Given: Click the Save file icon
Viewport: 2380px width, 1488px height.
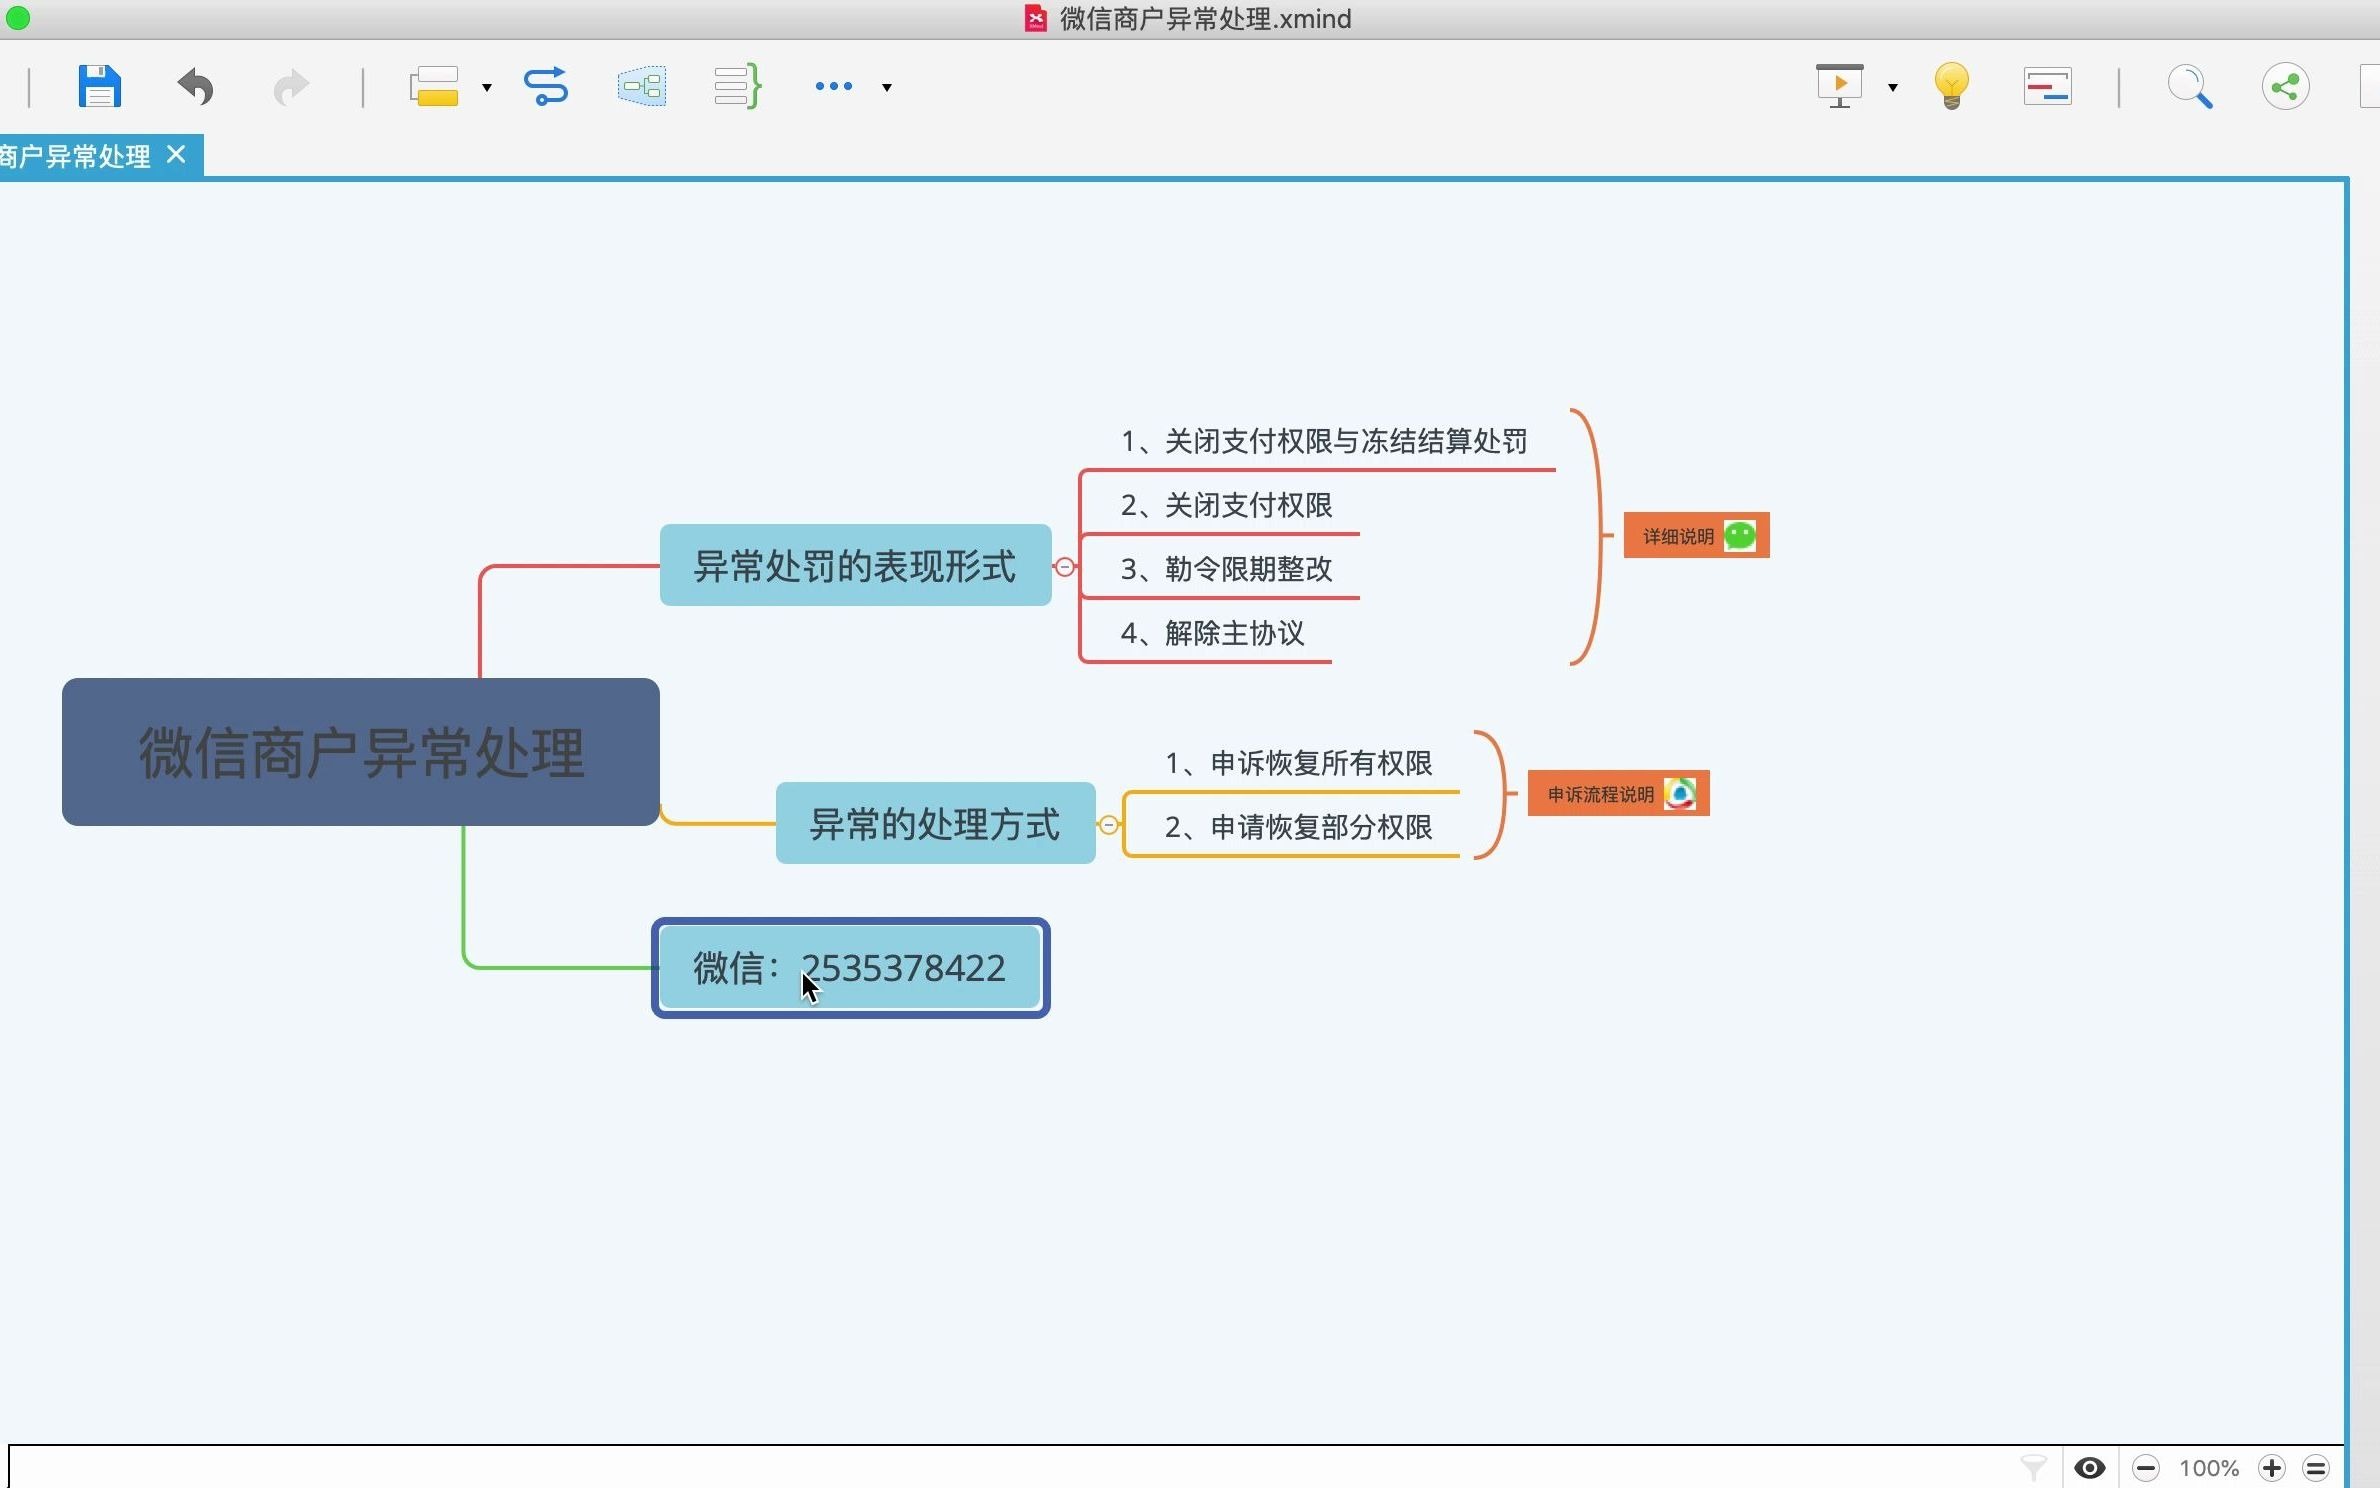Looking at the screenshot, I should tap(99, 87).
